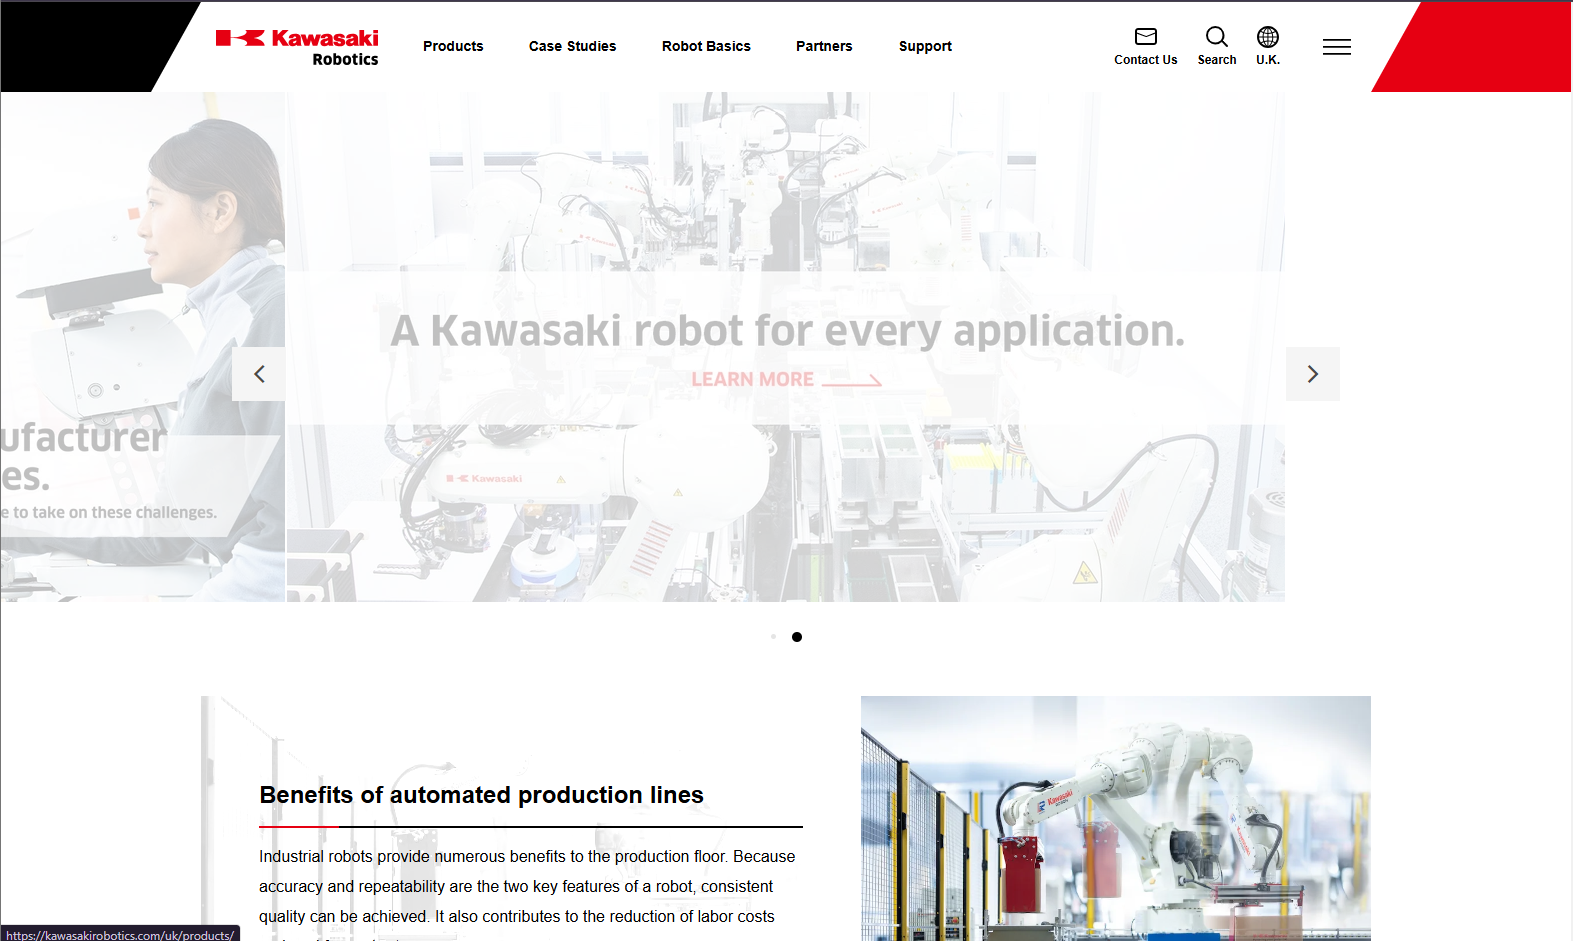Open the hamburger menu
The width and height of the screenshot is (1573, 941).
[x=1337, y=47]
